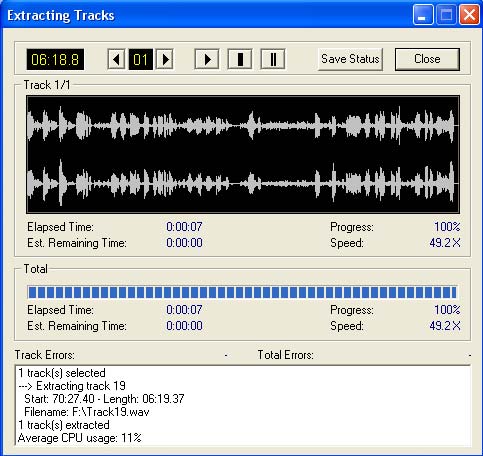
Task: Click the 'Average CPU usage: 11%' log line
Action: click(80, 438)
